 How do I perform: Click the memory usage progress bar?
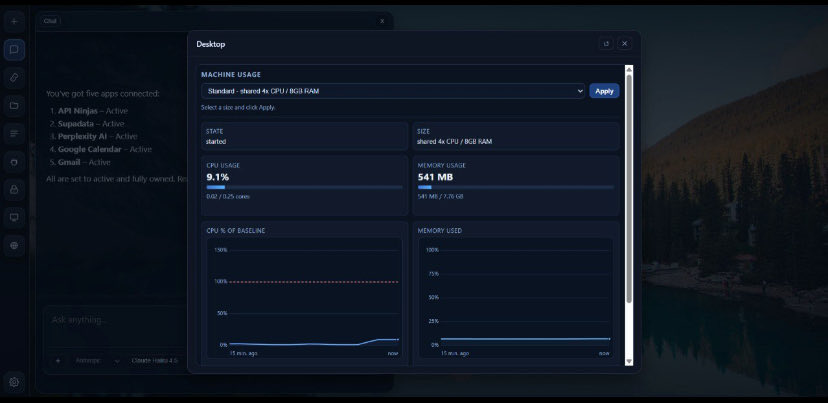pos(516,187)
